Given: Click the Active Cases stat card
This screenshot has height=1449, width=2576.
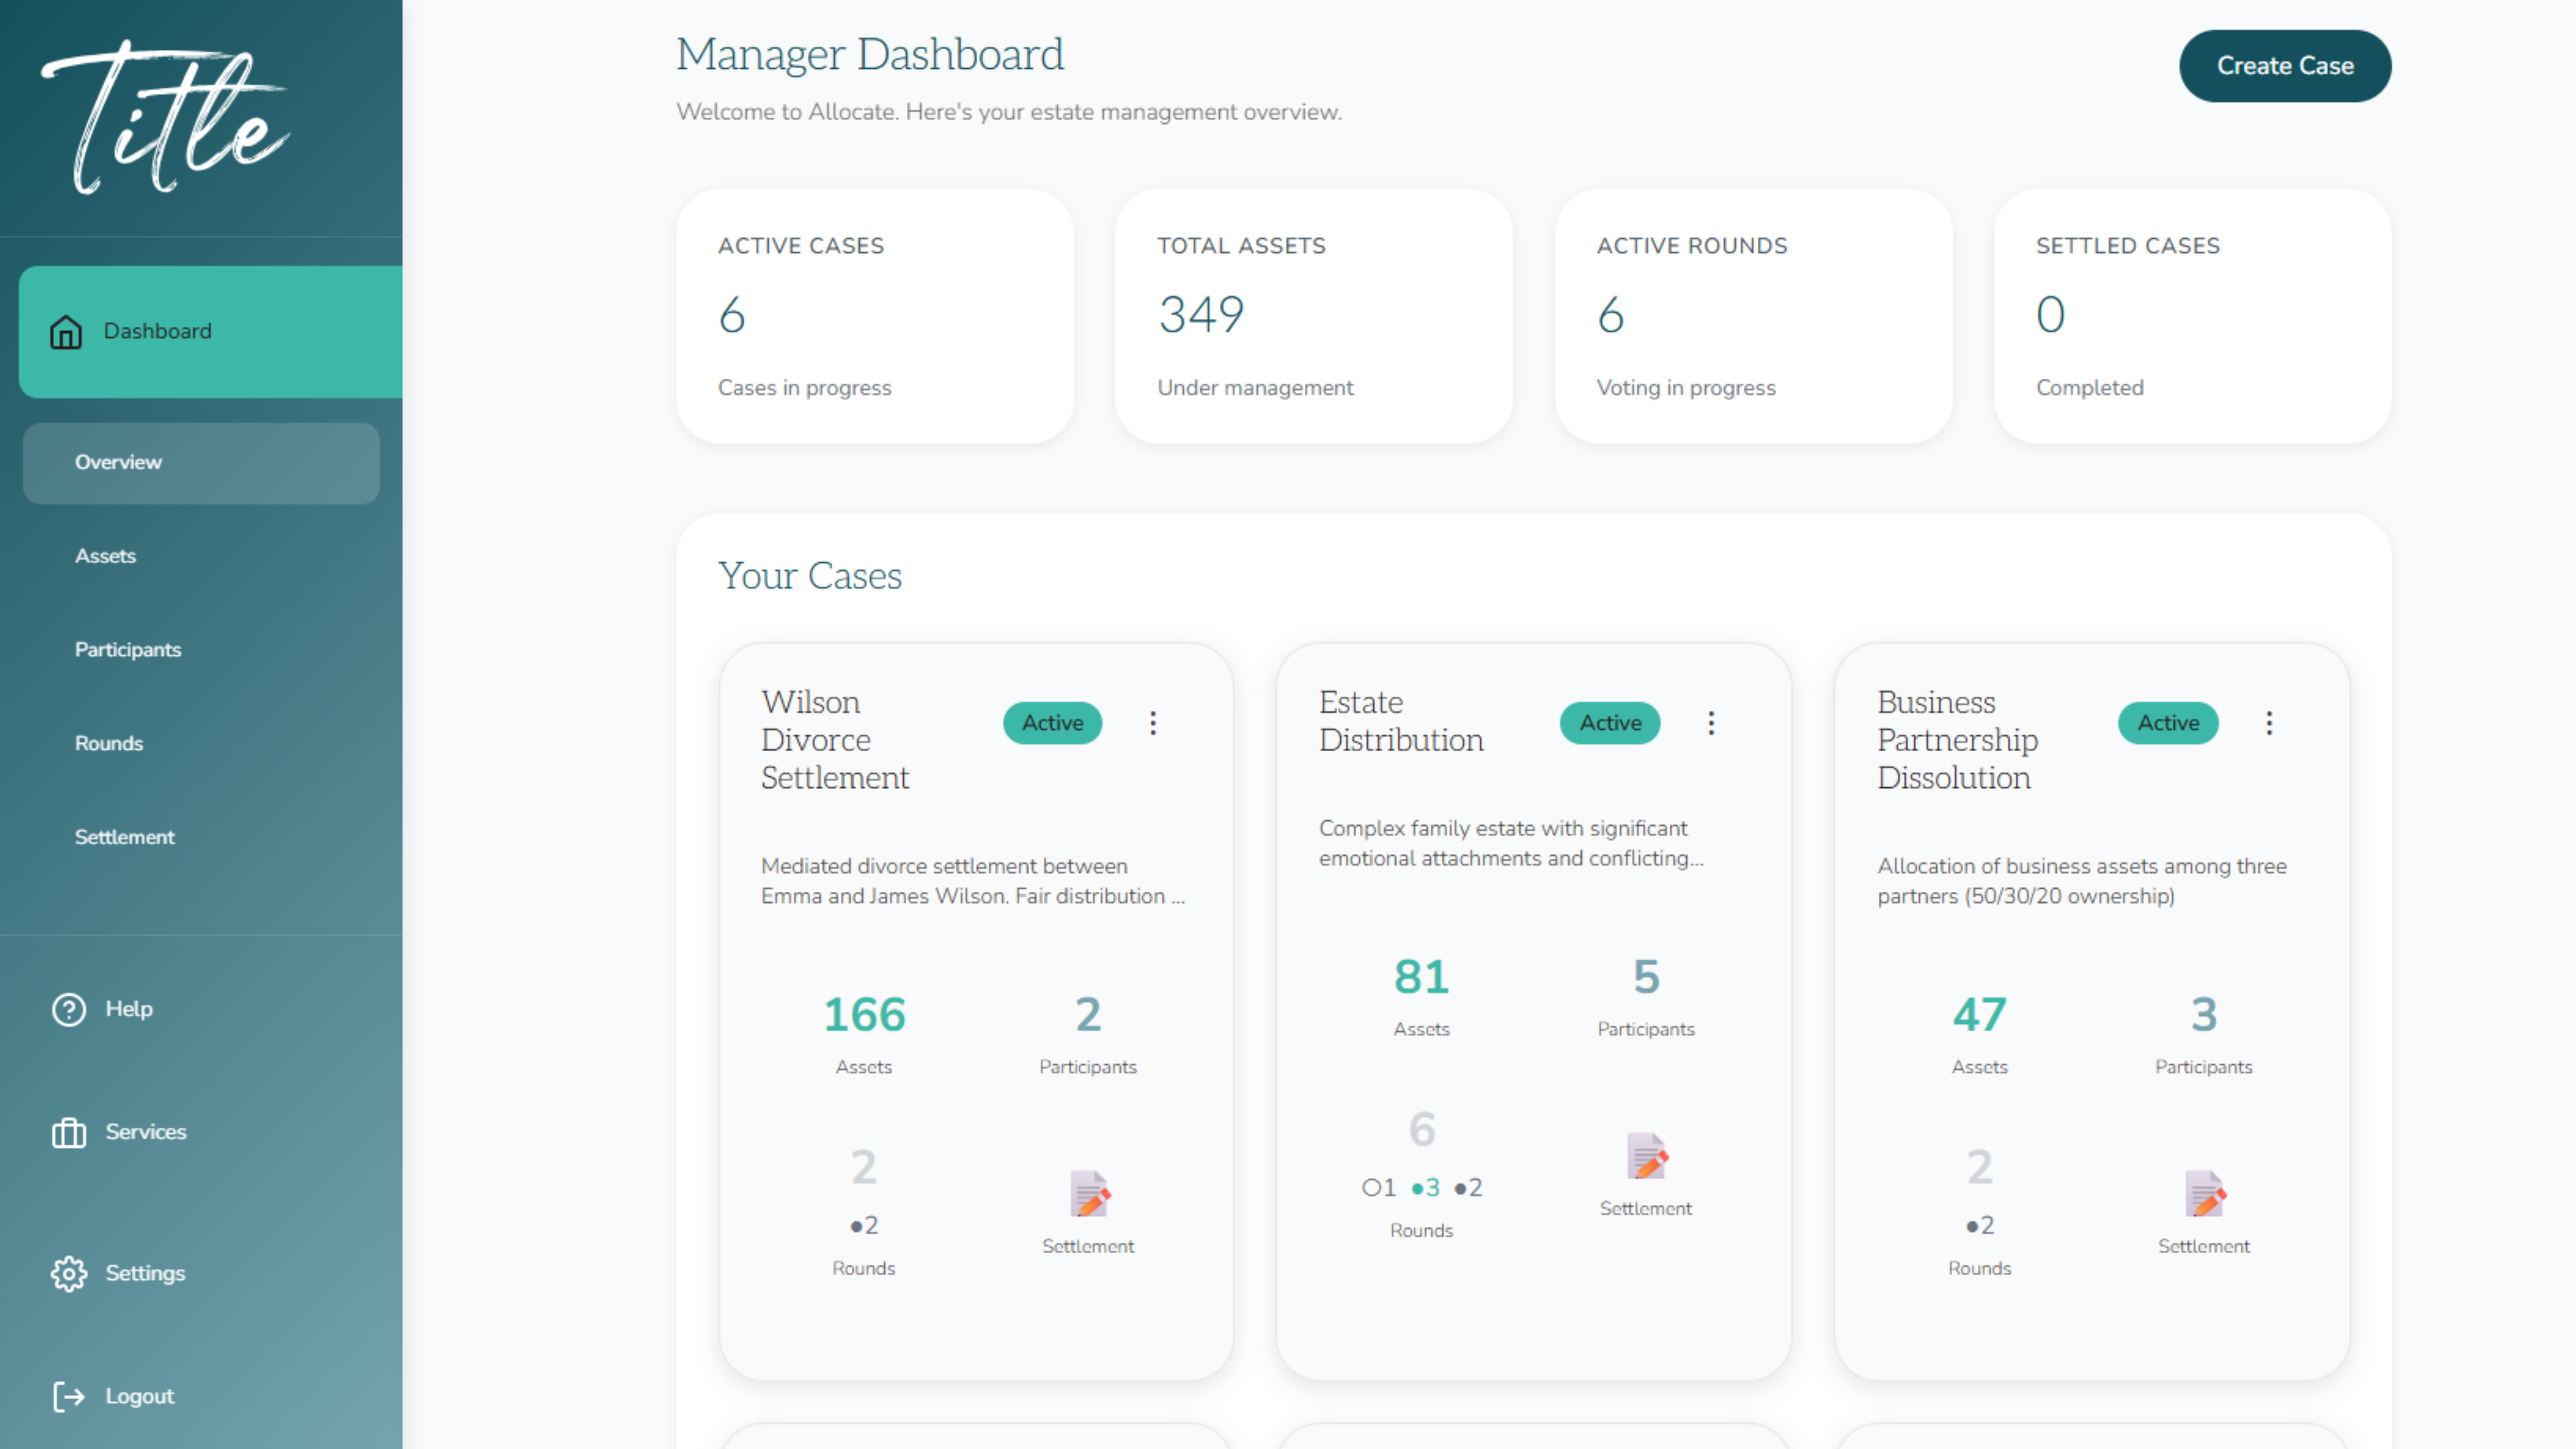Looking at the screenshot, I should pyautogui.click(x=874, y=316).
